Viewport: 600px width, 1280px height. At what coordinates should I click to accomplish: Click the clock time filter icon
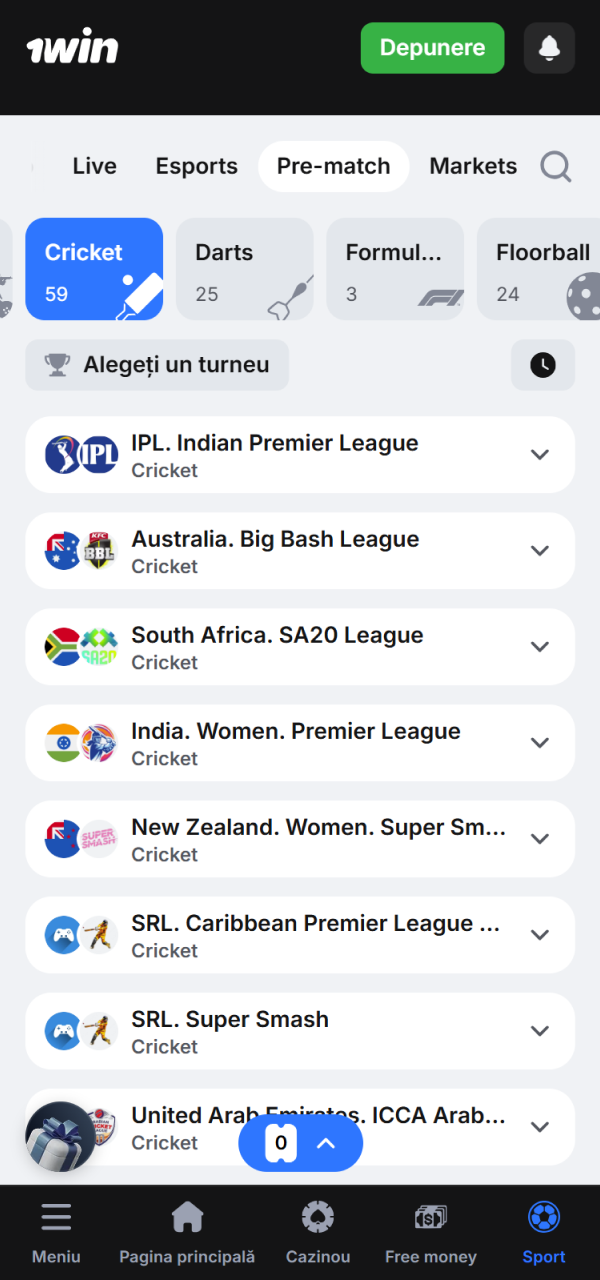(x=543, y=365)
